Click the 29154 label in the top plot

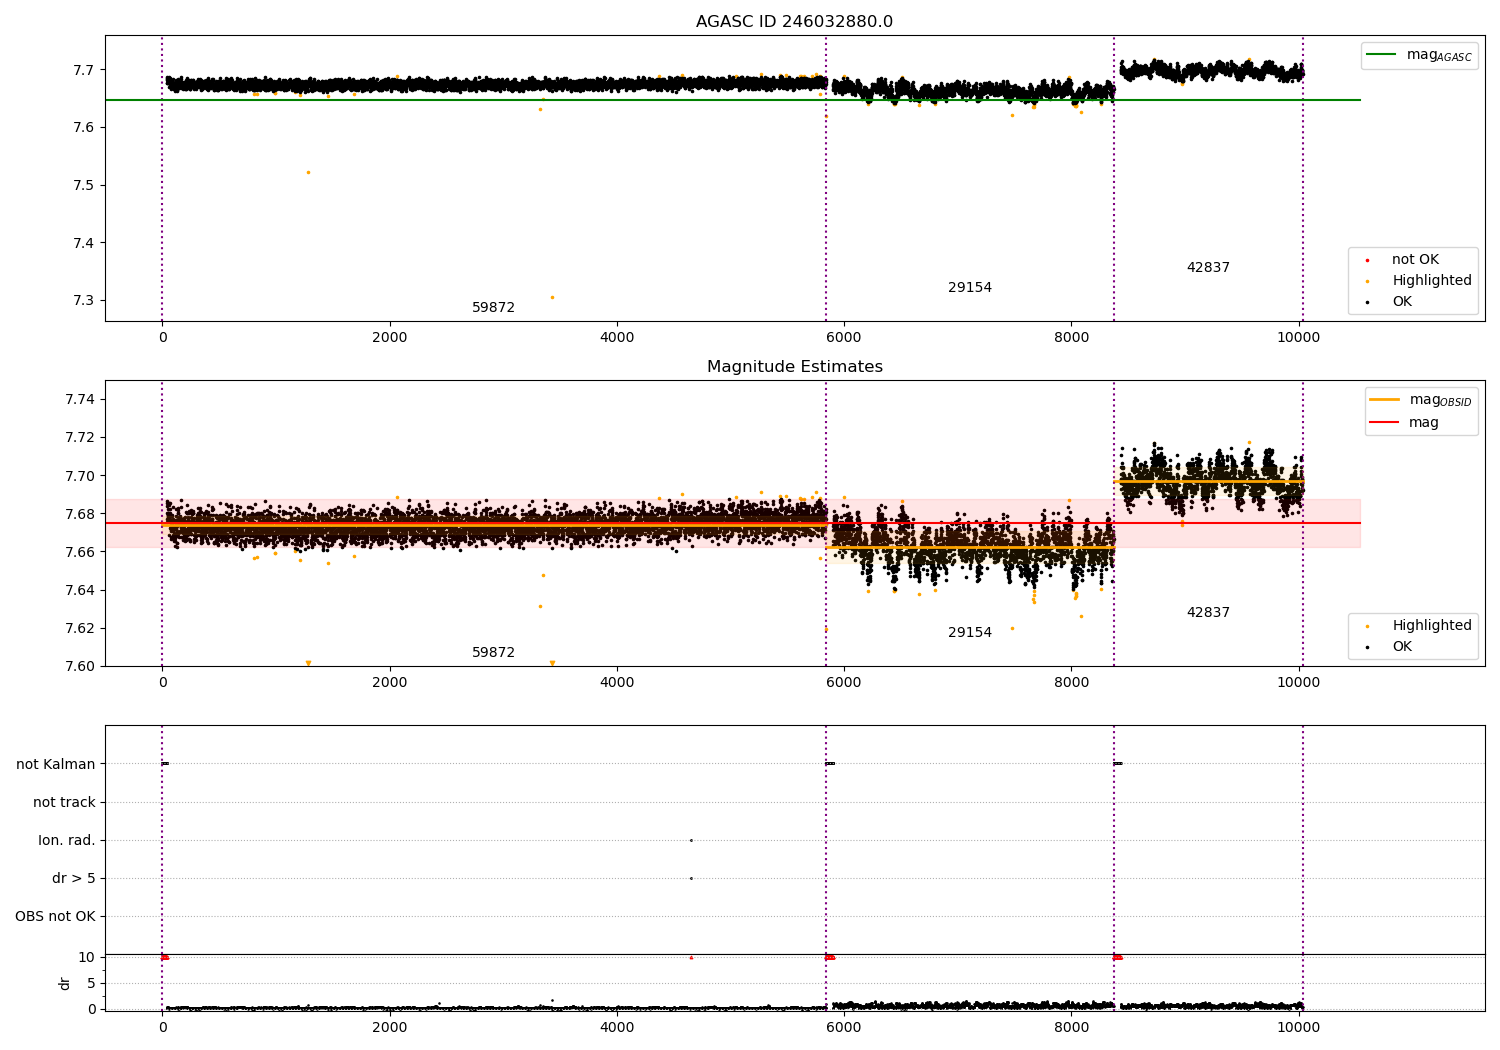click(x=970, y=288)
